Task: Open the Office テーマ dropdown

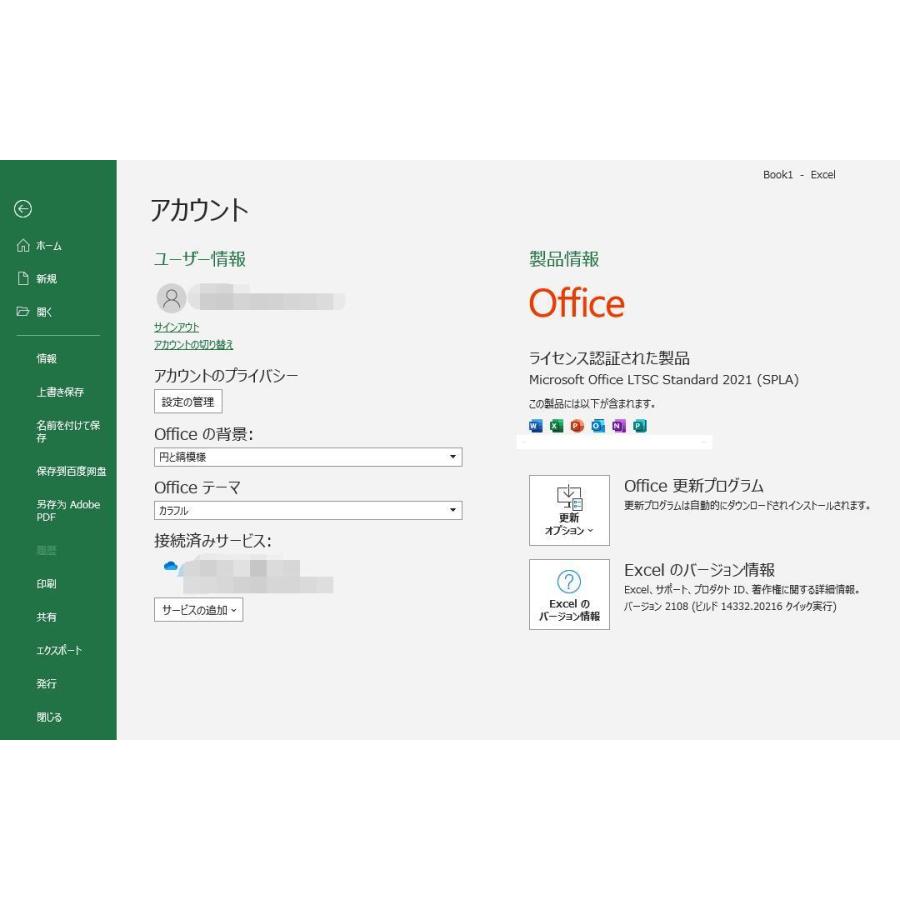Action: 308,510
